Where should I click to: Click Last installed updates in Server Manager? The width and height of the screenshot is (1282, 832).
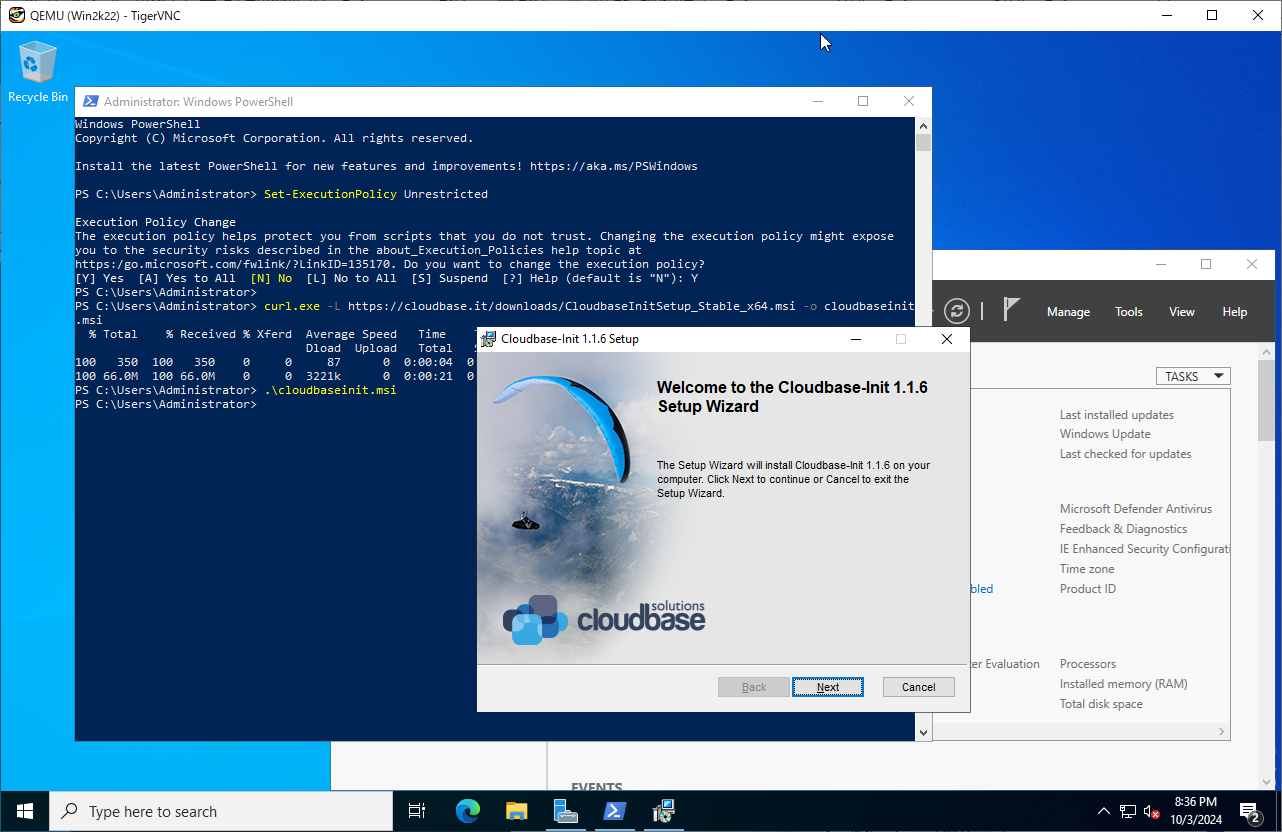pos(1117,415)
